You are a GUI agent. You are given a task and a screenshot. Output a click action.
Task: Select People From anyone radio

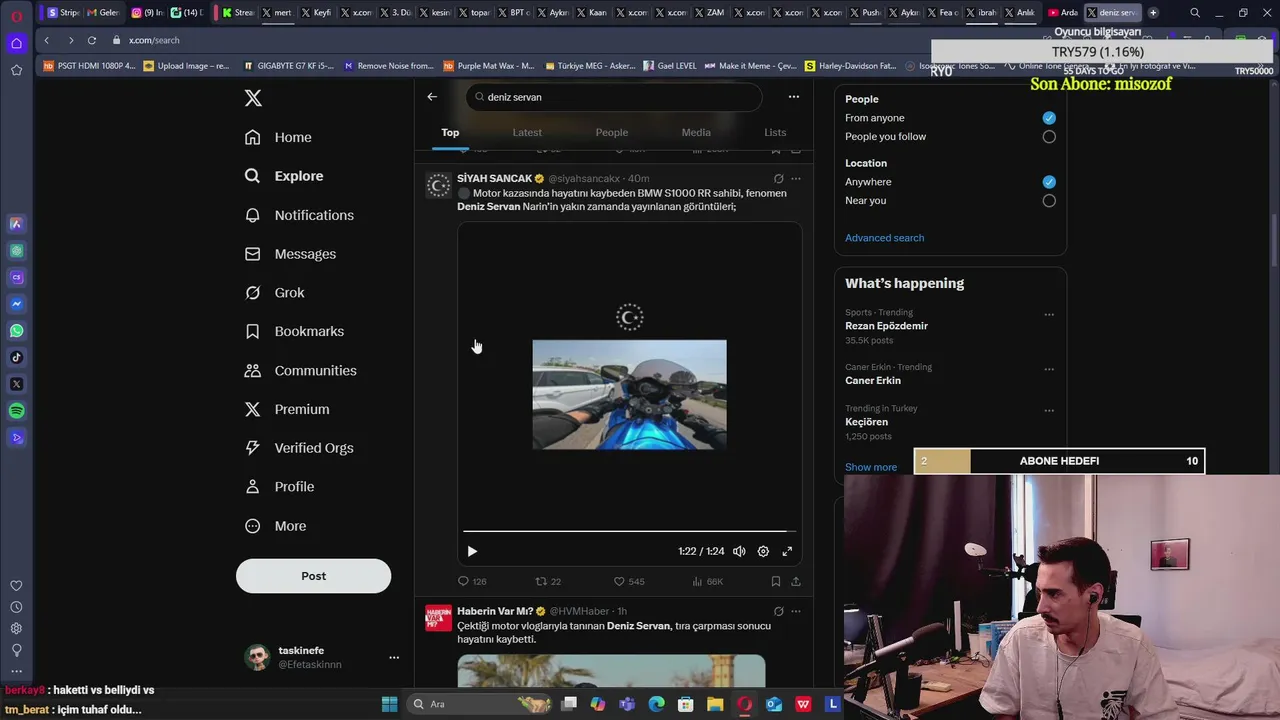(1049, 118)
